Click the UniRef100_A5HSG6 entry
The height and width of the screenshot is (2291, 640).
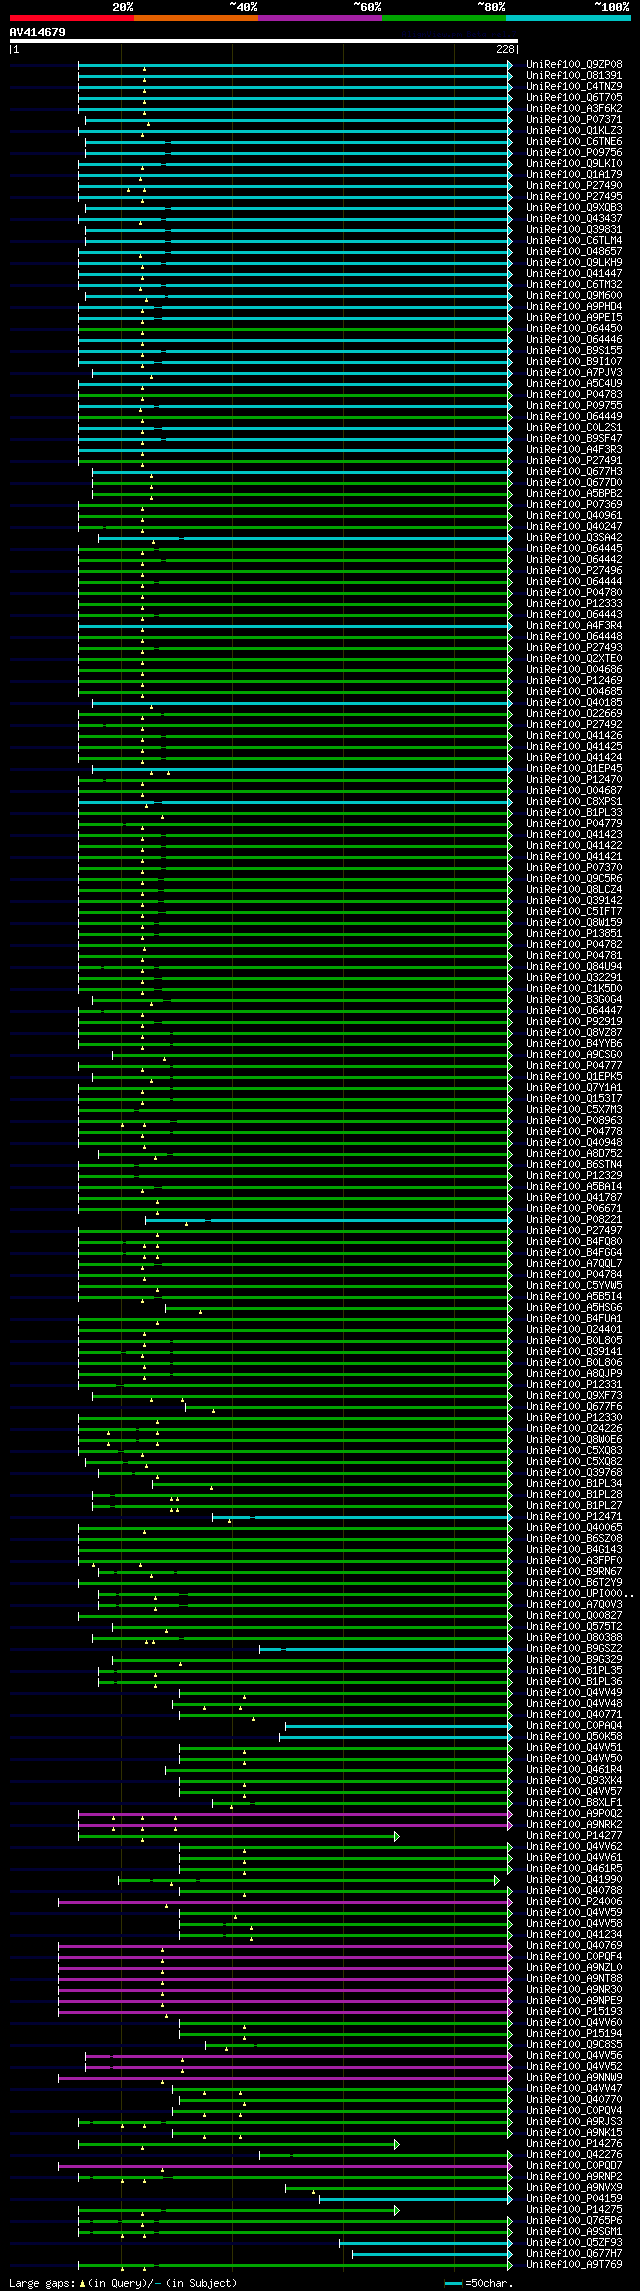pyautogui.click(x=574, y=1308)
